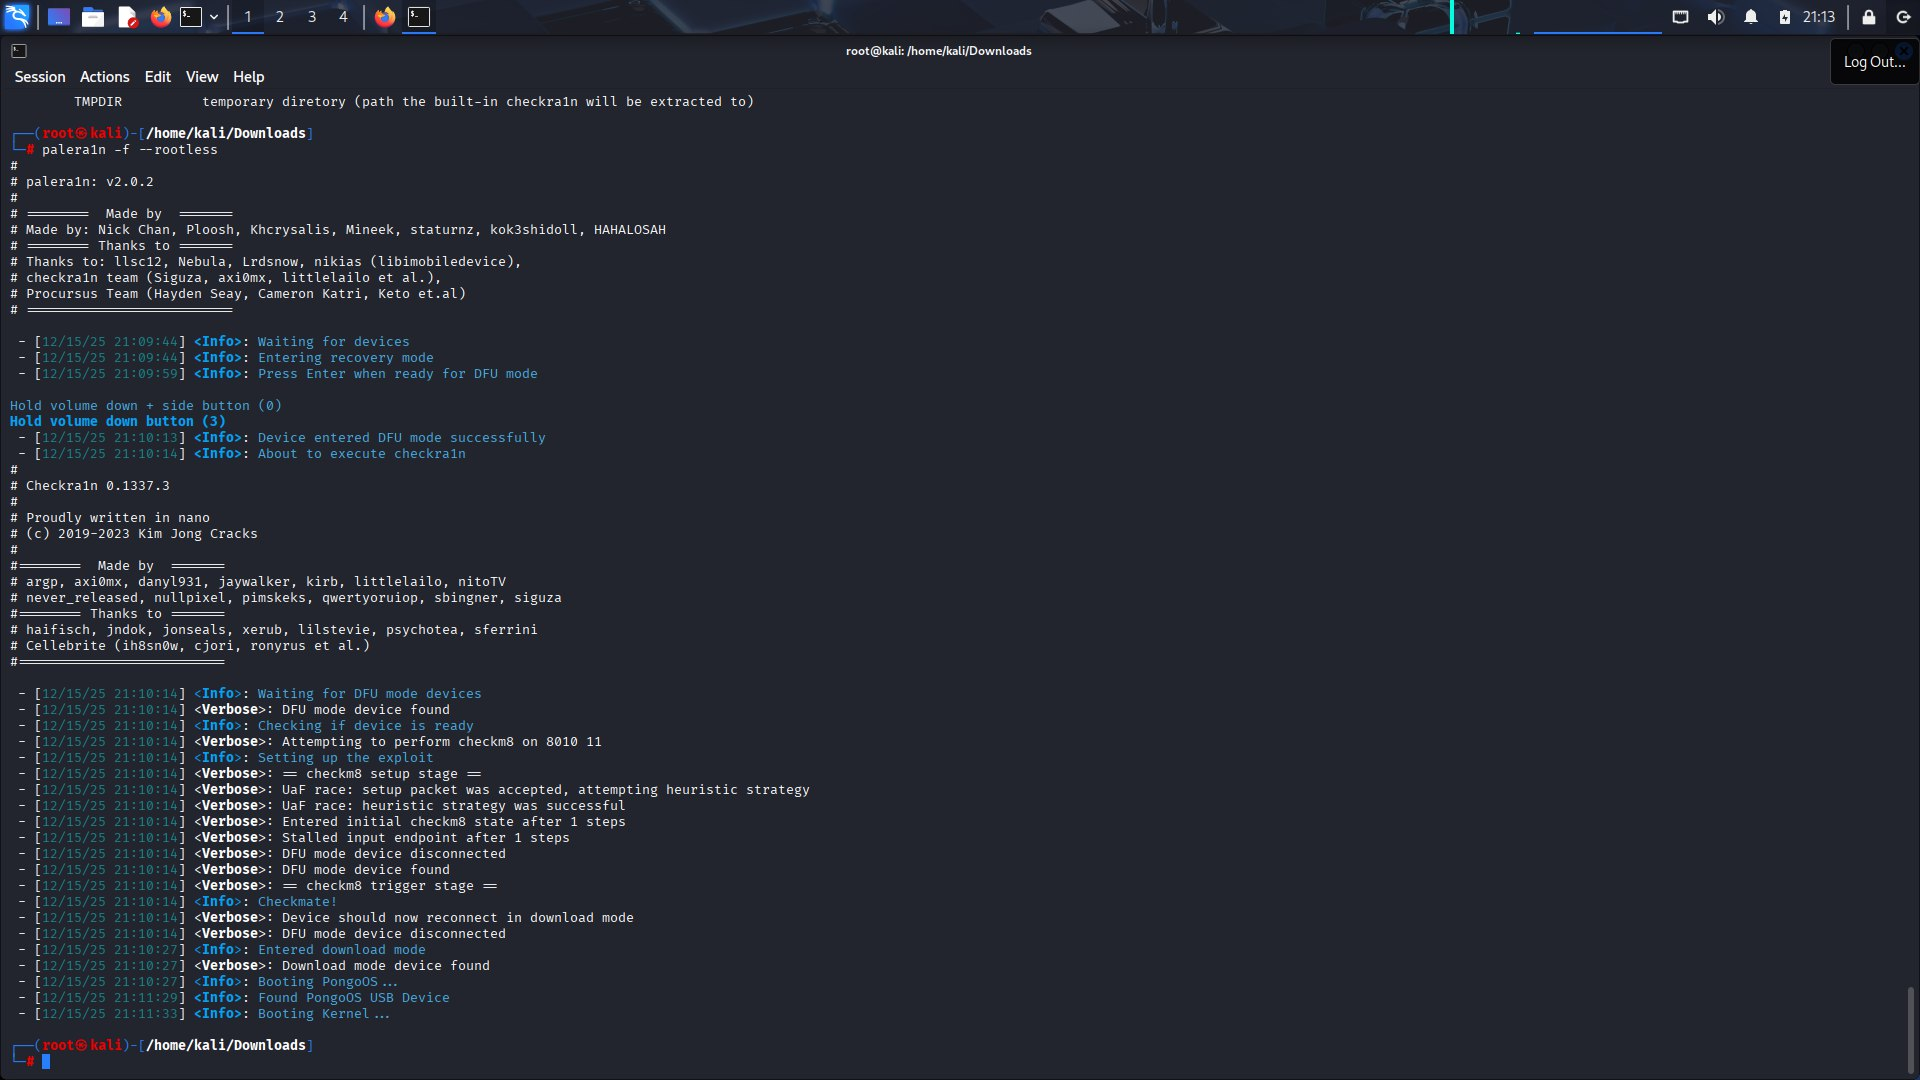Open the Actions menu
The height and width of the screenshot is (1080, 1920).
tap(105, 77)
